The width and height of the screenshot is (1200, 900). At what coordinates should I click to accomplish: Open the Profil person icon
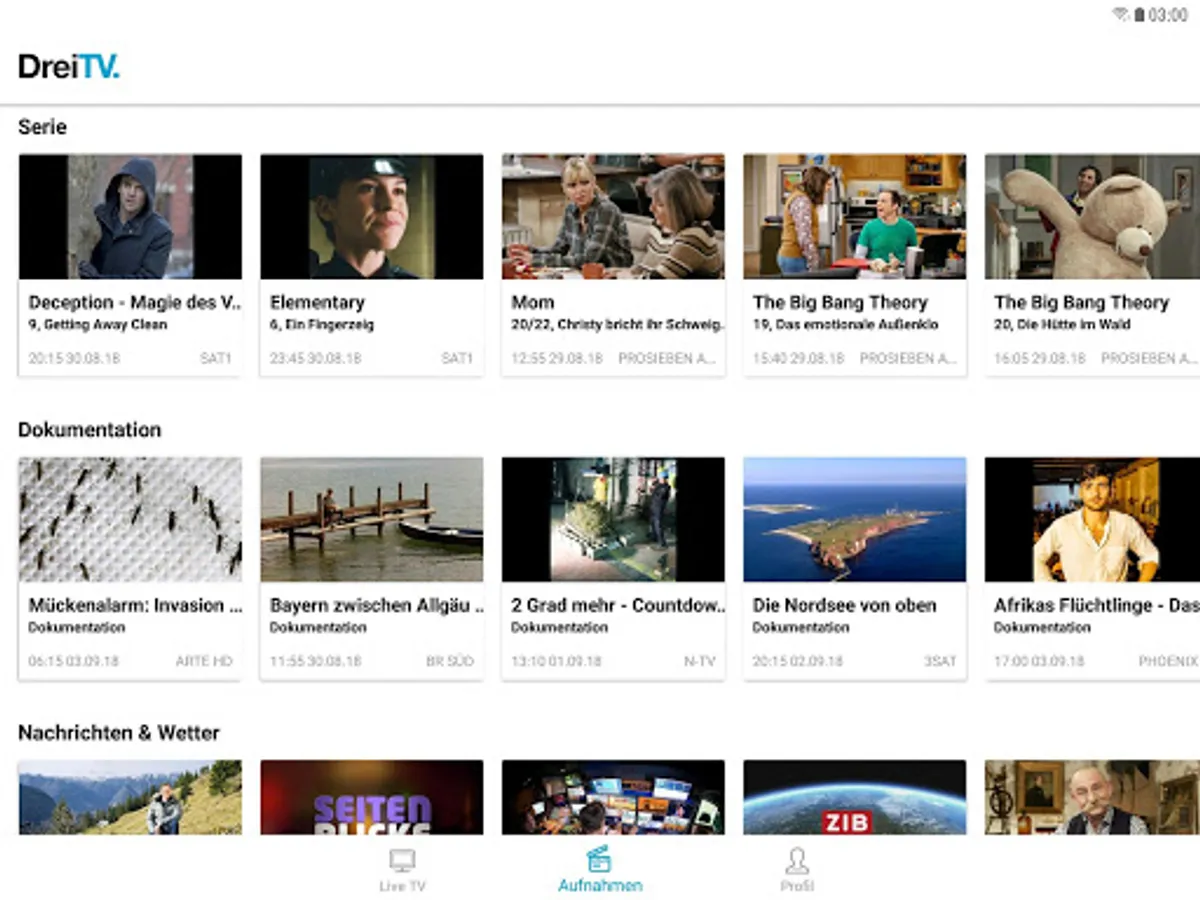(x=797, y=861)
